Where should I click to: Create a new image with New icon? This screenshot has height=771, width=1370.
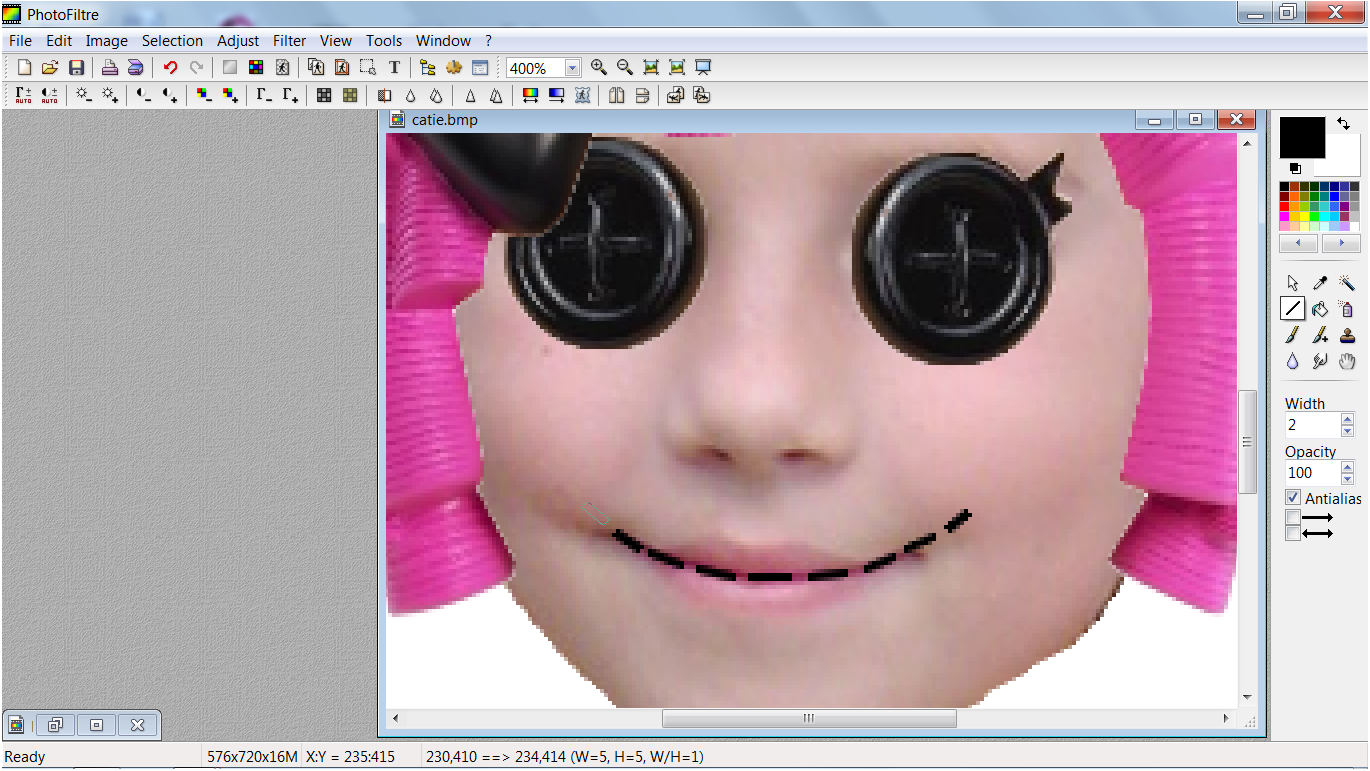[x=24, y=68]
